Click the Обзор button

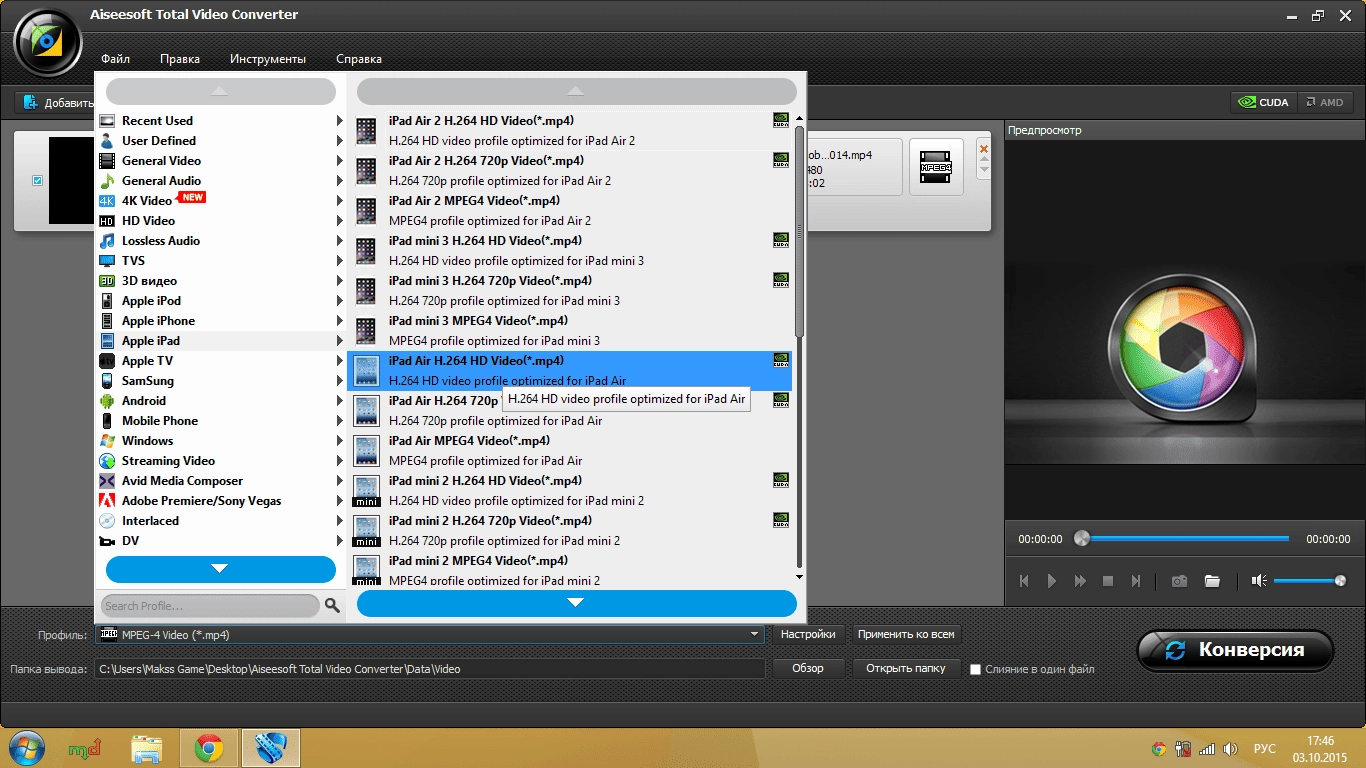point(808,668)
